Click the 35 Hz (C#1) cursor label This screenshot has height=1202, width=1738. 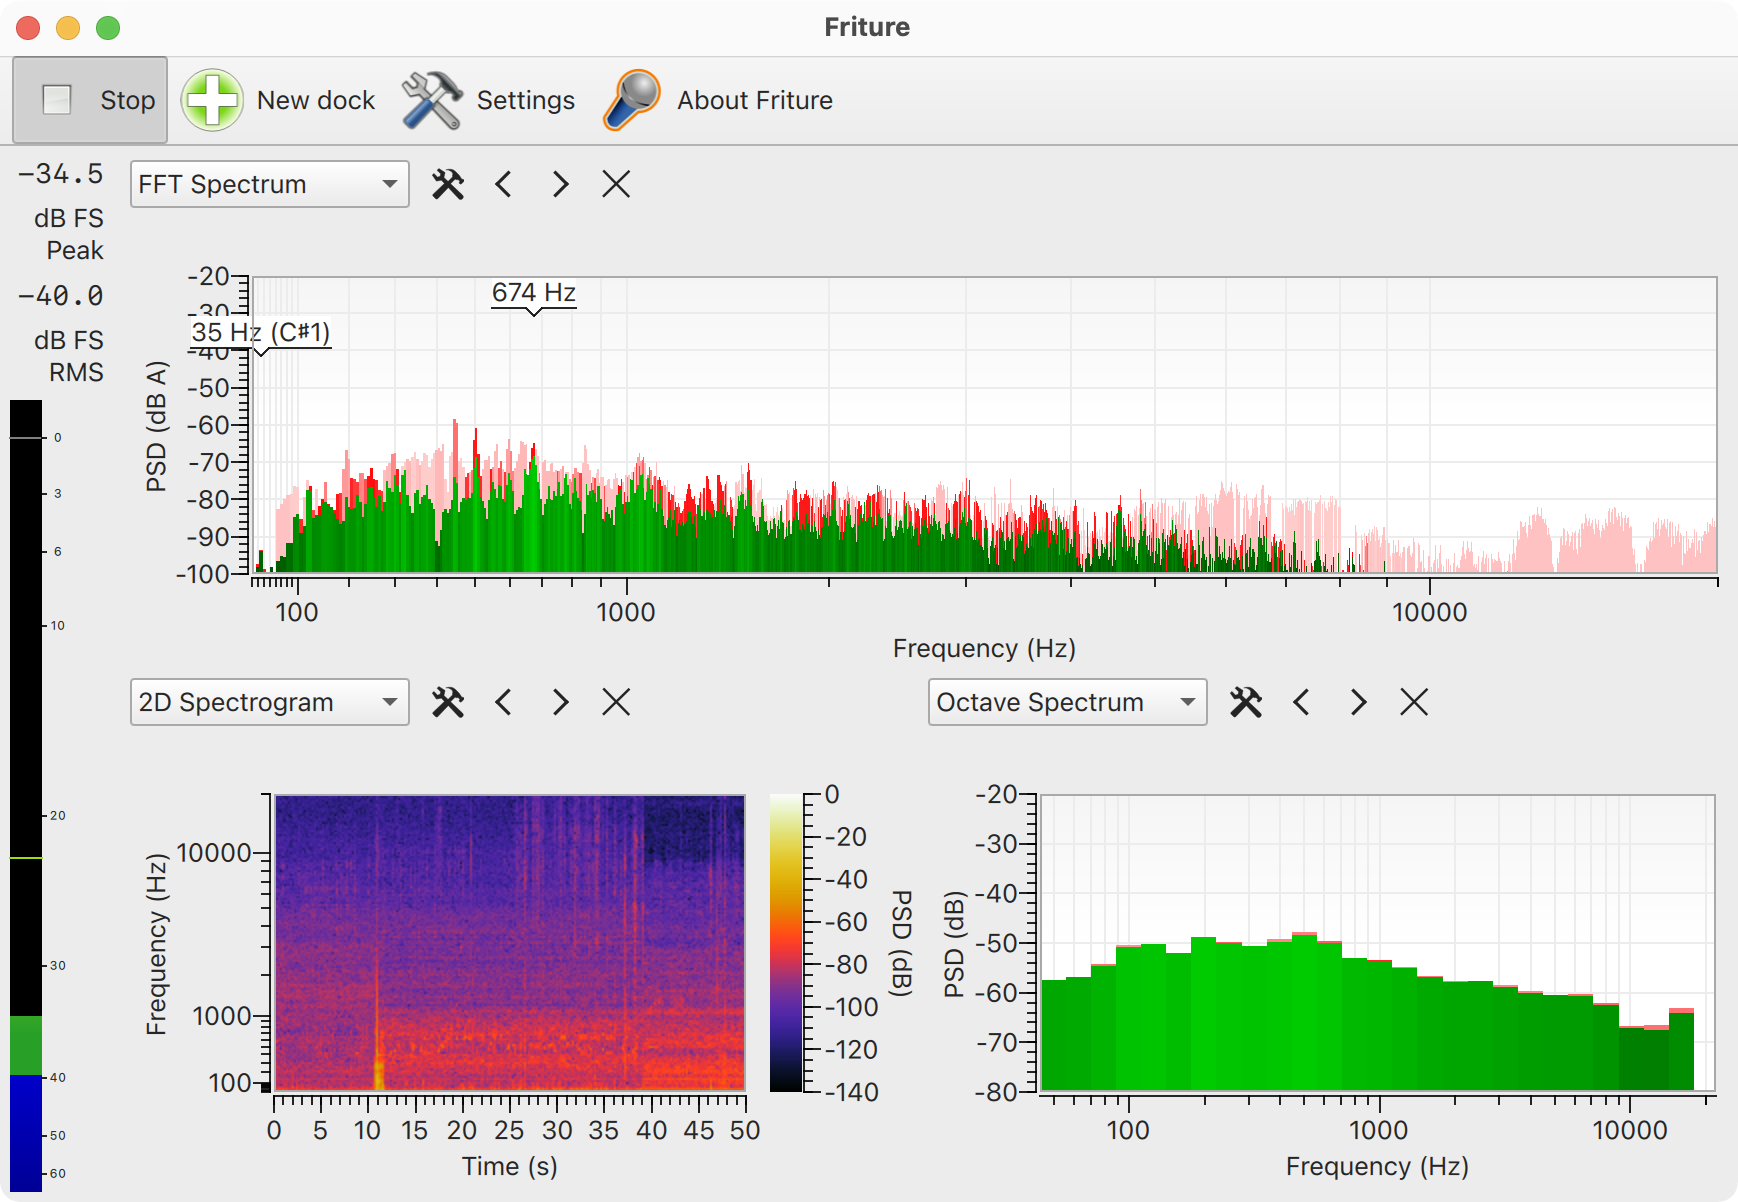(x=261, y=332)
